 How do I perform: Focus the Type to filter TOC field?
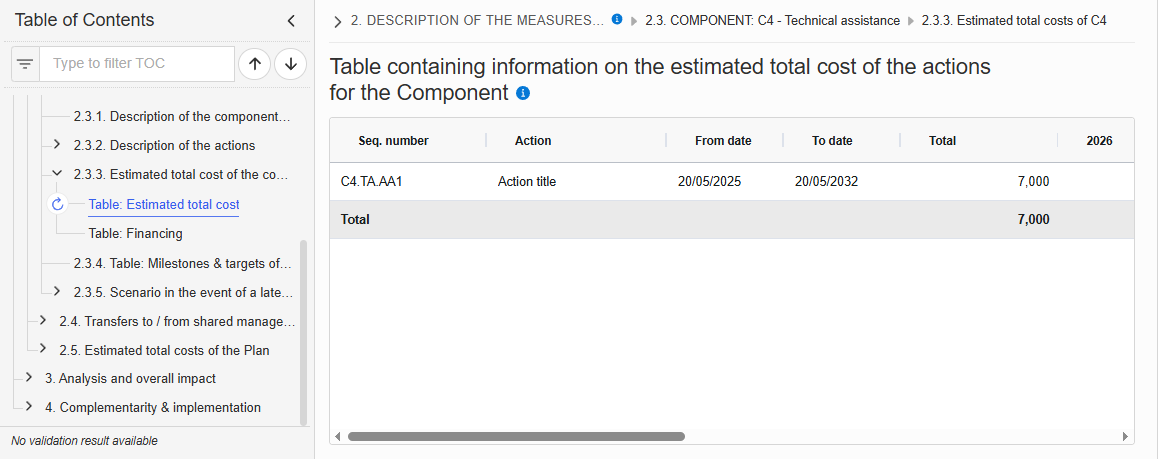137,64
